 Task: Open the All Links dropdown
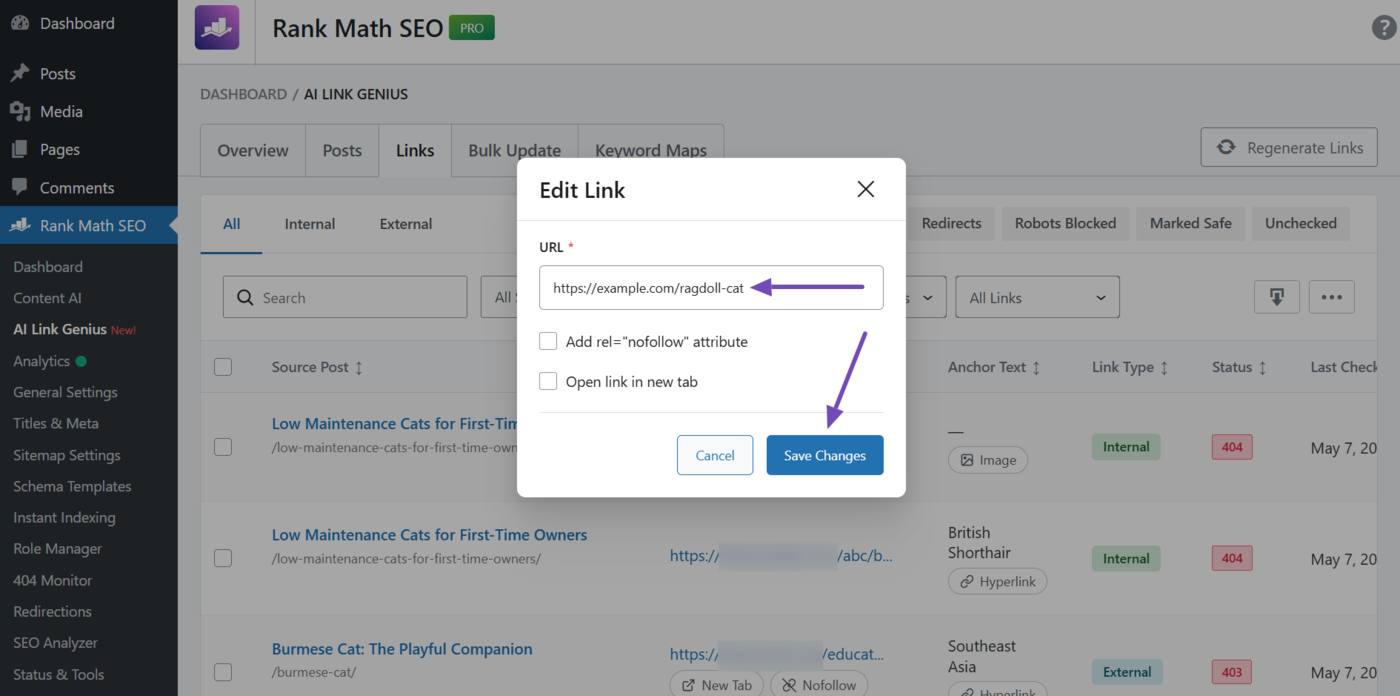[1038, 297]
